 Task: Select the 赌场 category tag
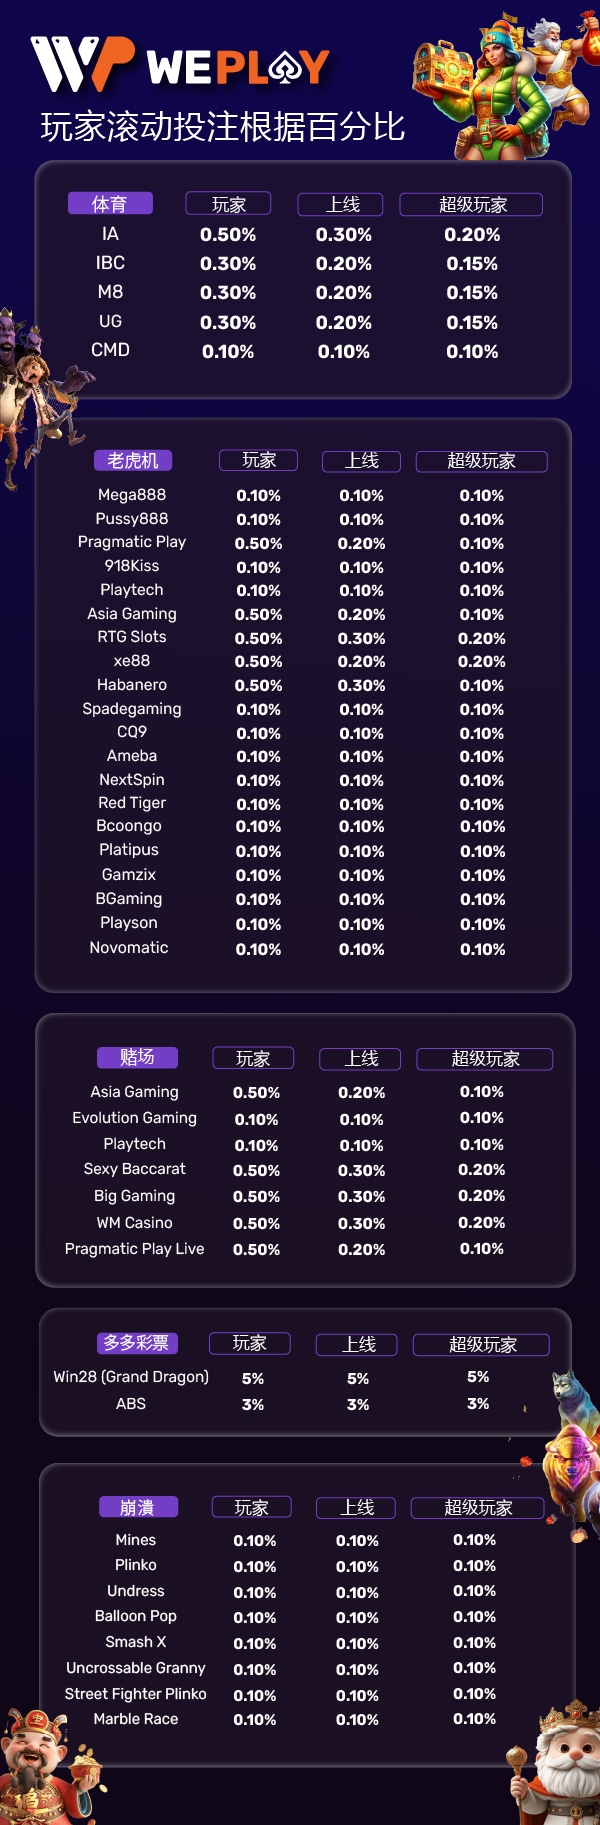click(137, 1057)
